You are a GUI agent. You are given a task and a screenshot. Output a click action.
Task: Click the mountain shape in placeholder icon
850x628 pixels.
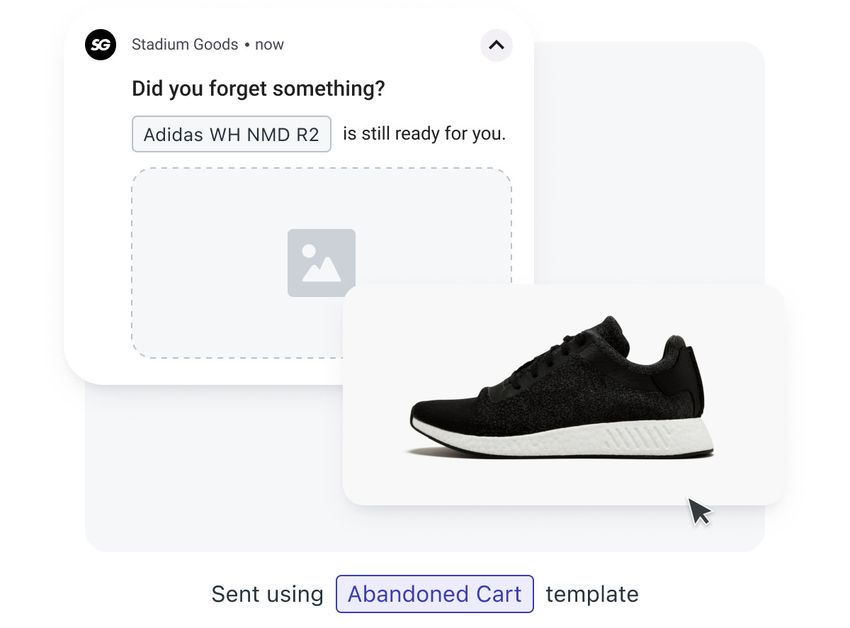[x=322, y=270]
